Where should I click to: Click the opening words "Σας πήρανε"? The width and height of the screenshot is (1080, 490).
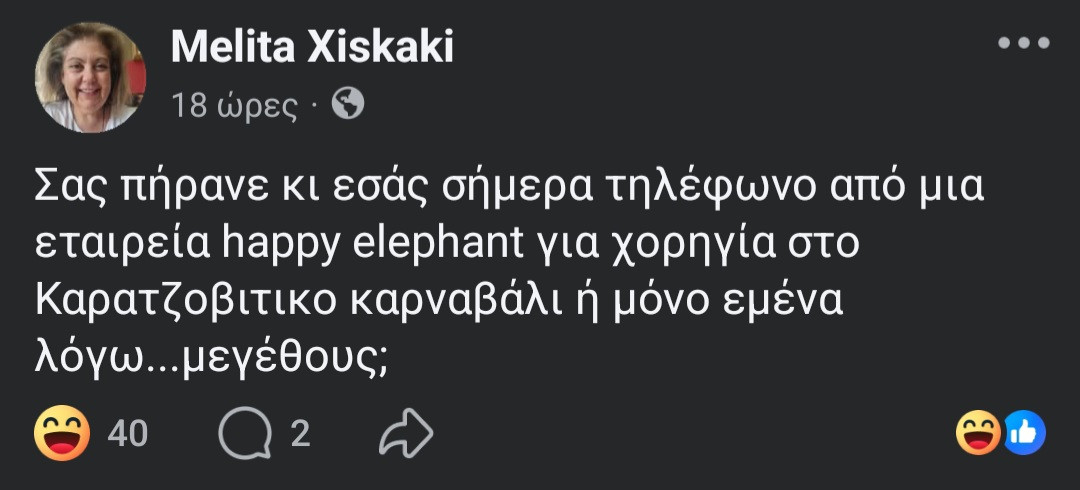coord(141,188)
